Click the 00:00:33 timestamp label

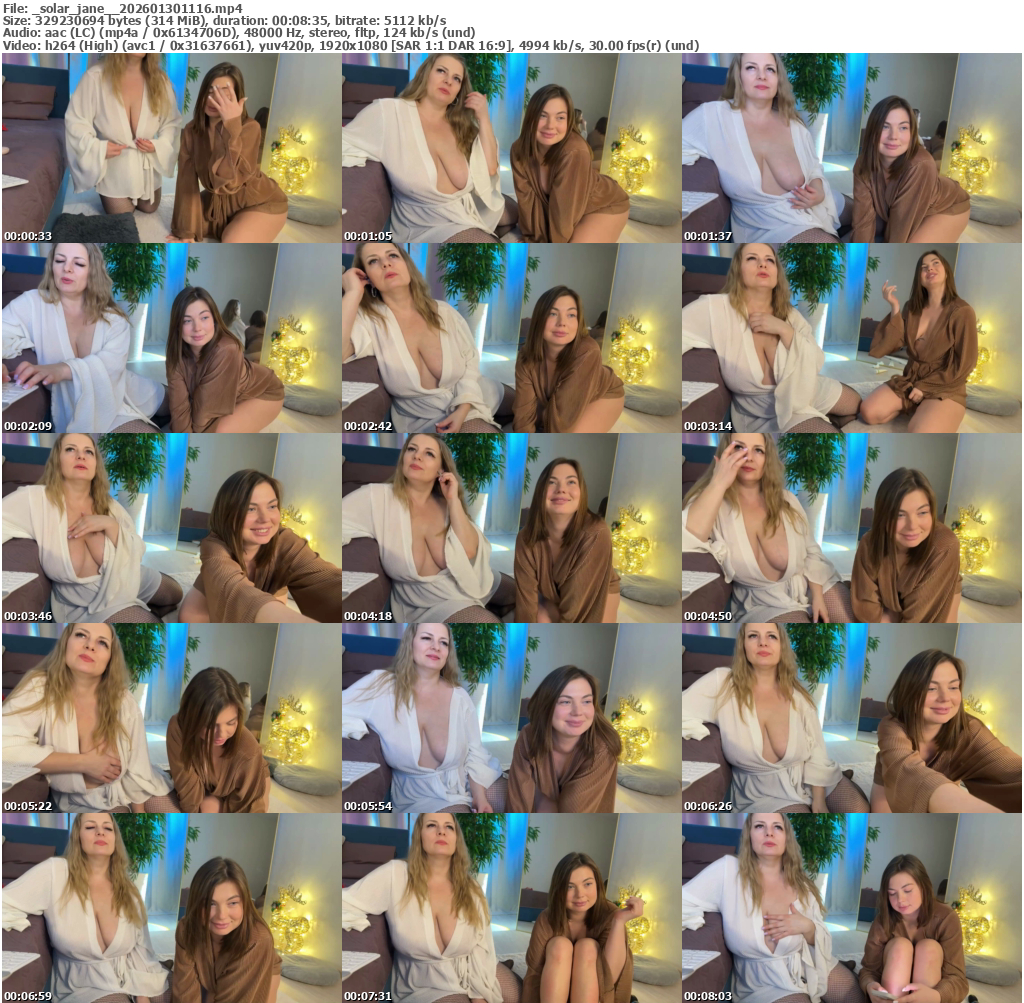28,236
